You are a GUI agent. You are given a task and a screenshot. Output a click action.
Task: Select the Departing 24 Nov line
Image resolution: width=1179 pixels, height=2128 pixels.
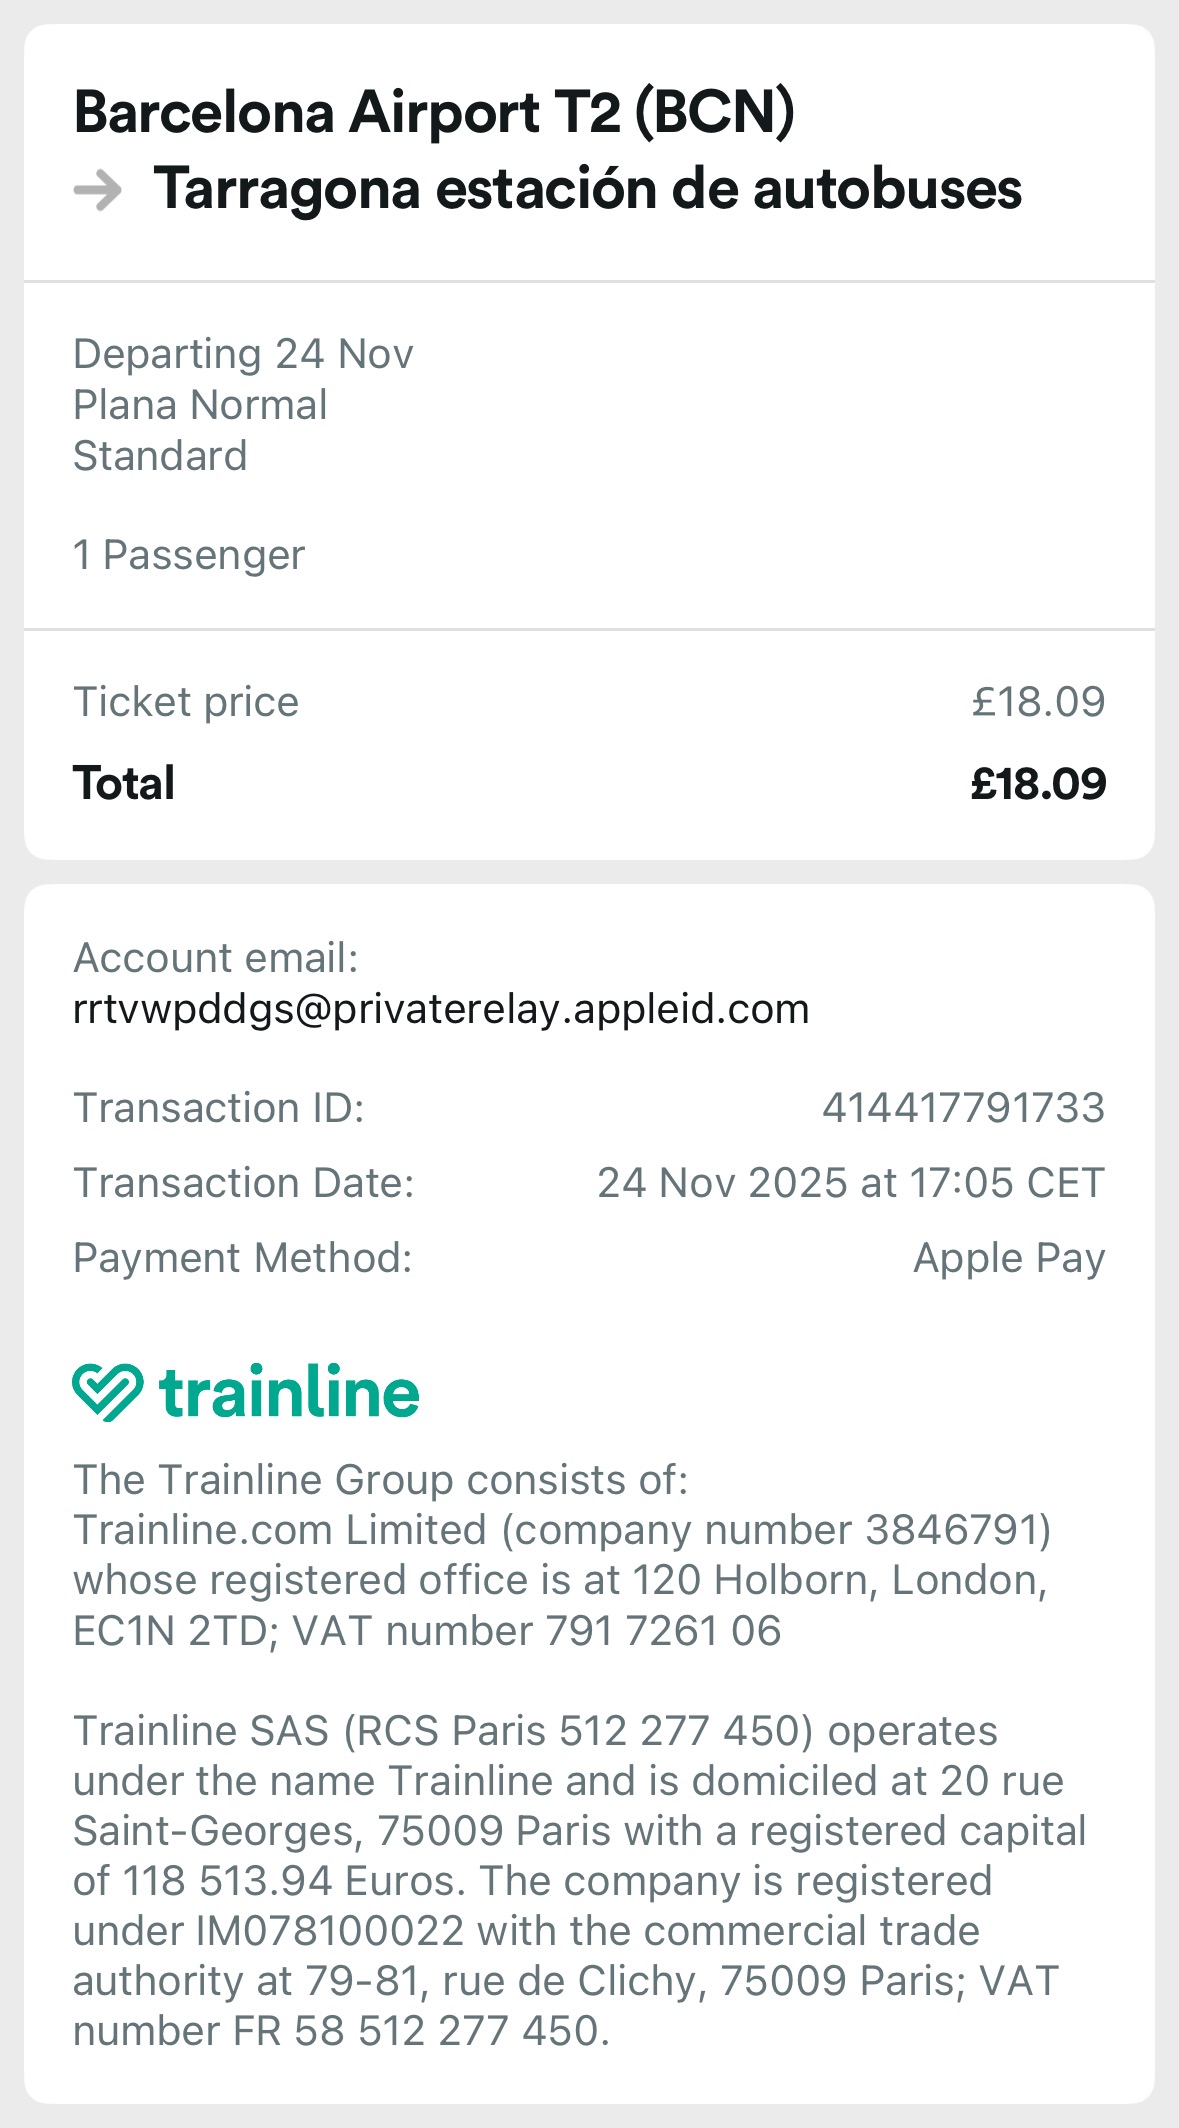pos(243,354)
